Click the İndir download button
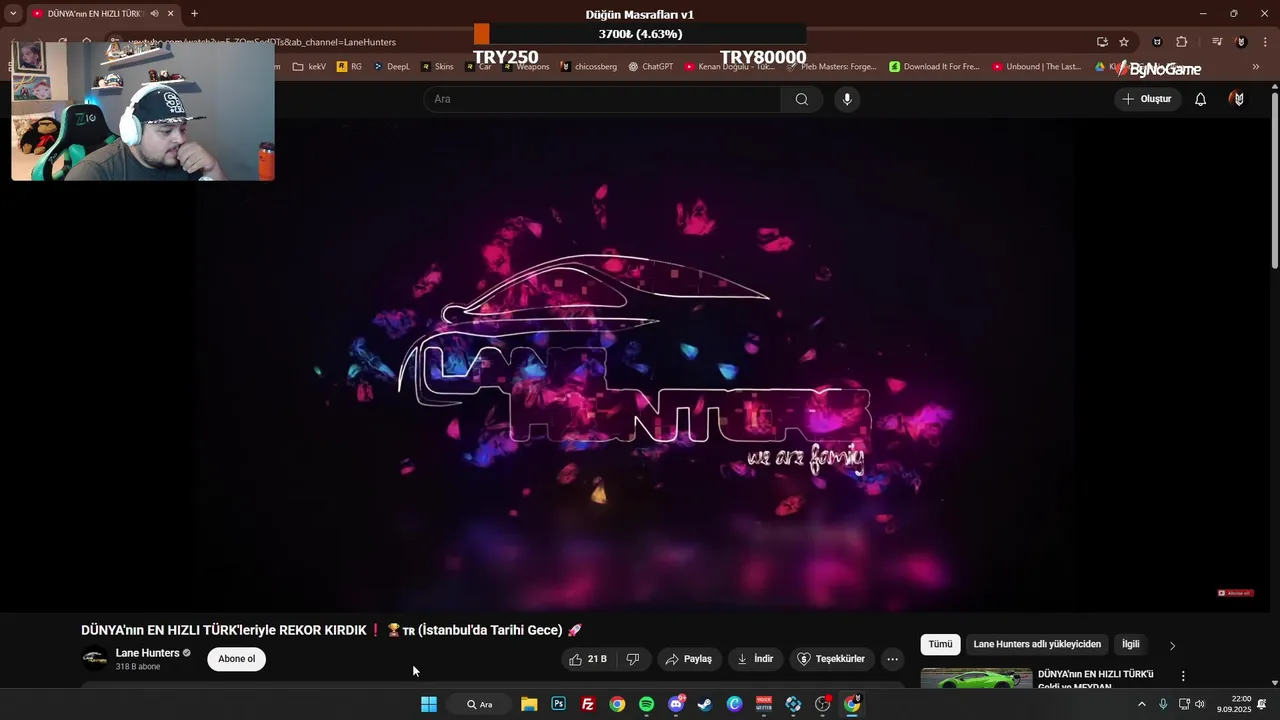Screen dimensions: 1280x720 tap(755, 659)
